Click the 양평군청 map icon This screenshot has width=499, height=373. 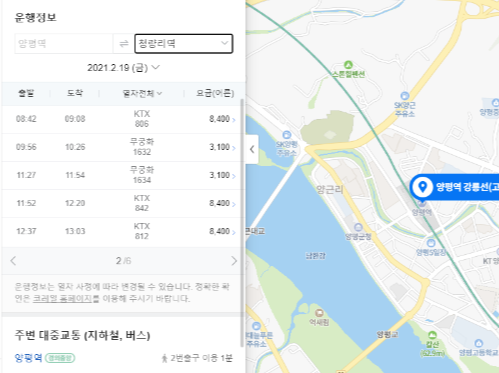click(358, 227)
